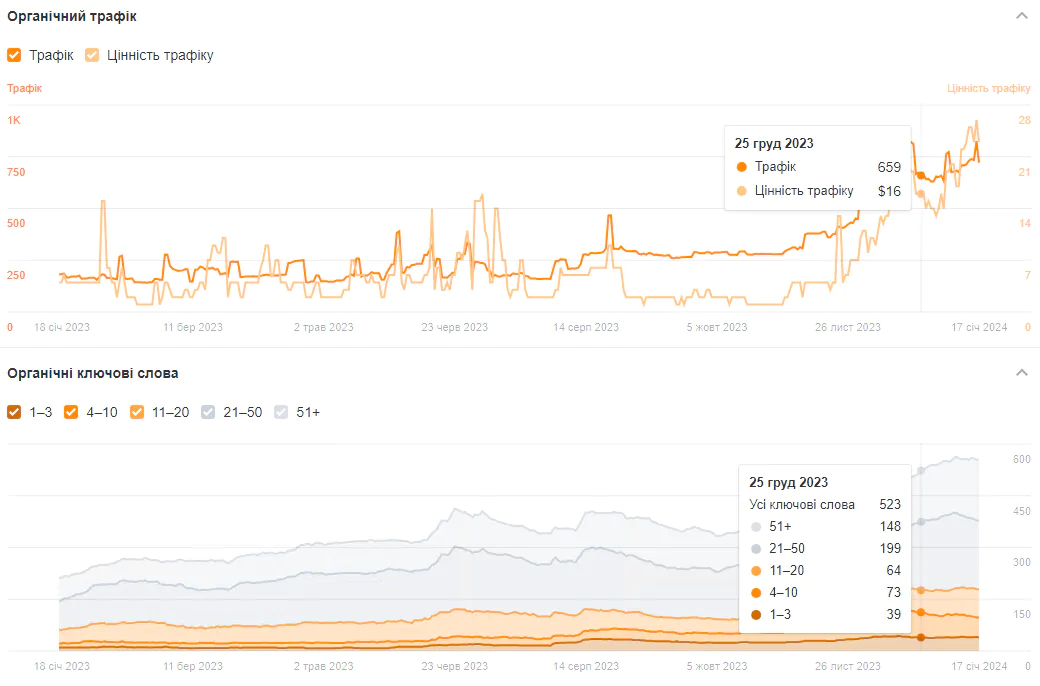Click the 4–10 orange dot in keywords tooltip

click(x=756, y=592)
